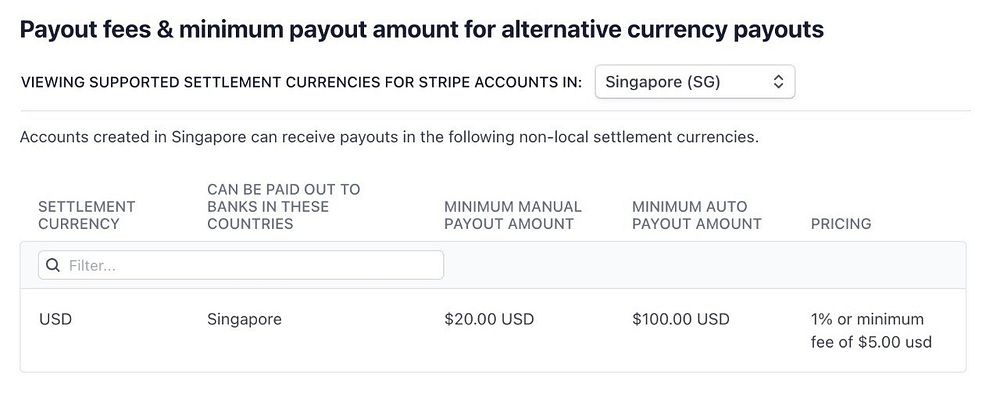Screen dimensions: 1000x405
Task: Click the 'Viewing supported settlement currencies' label
Action: [301, 83]
